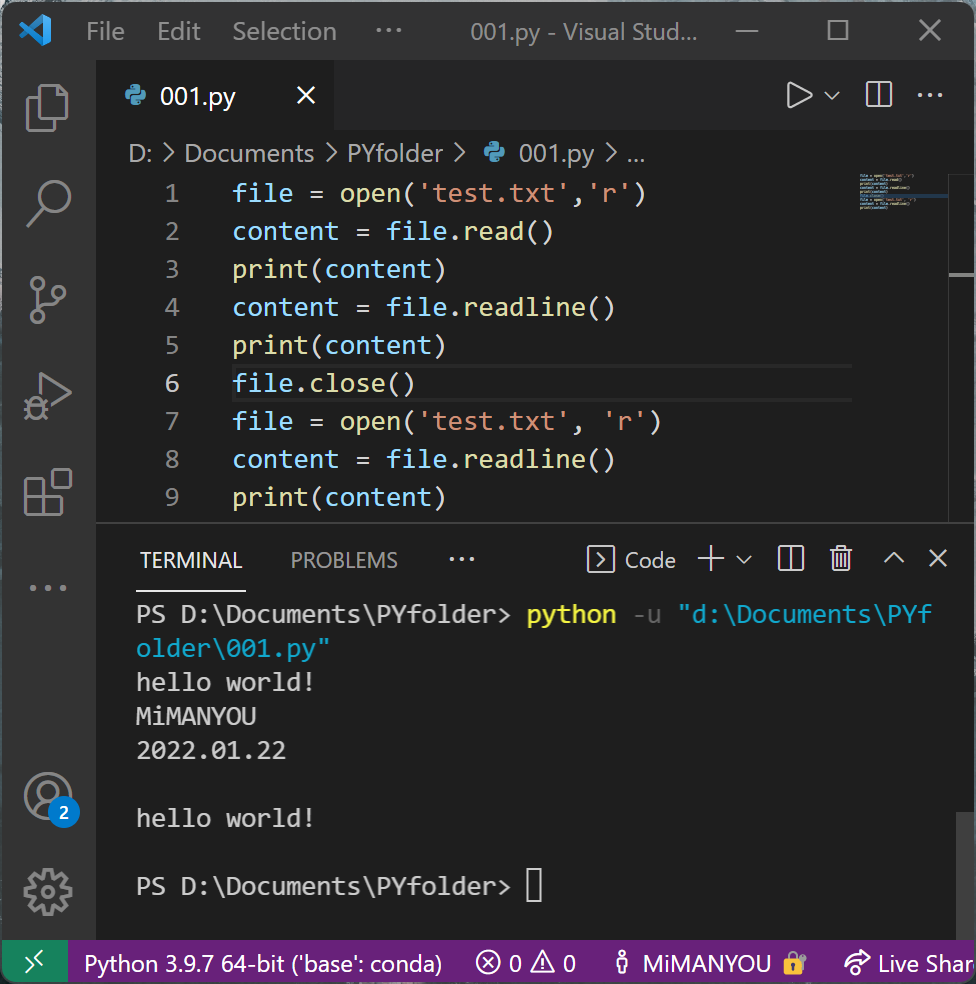Open the Search view icon

47,203
